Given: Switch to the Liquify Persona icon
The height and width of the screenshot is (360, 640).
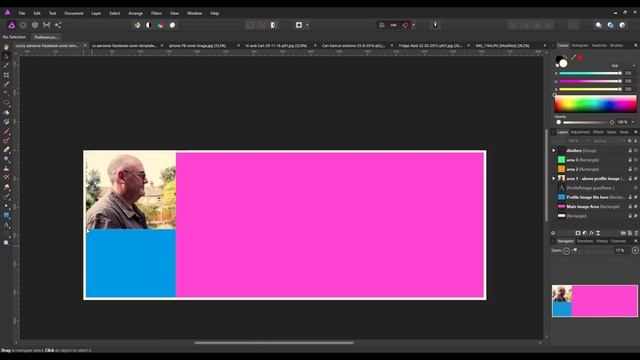Looking at the screenshot, I should point(23,25).
